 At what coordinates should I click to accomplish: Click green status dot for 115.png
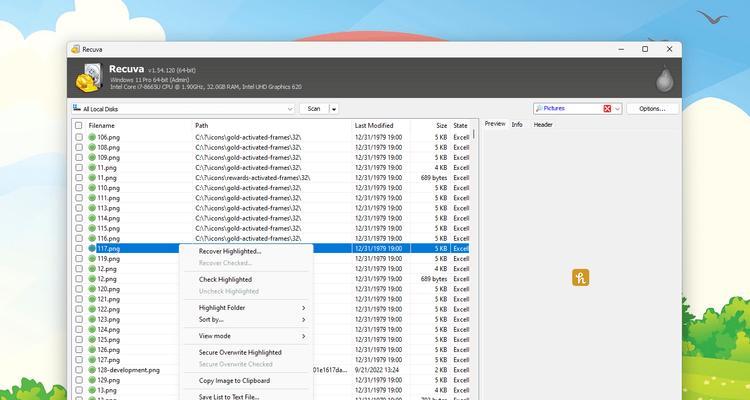[x=92, y=228]
